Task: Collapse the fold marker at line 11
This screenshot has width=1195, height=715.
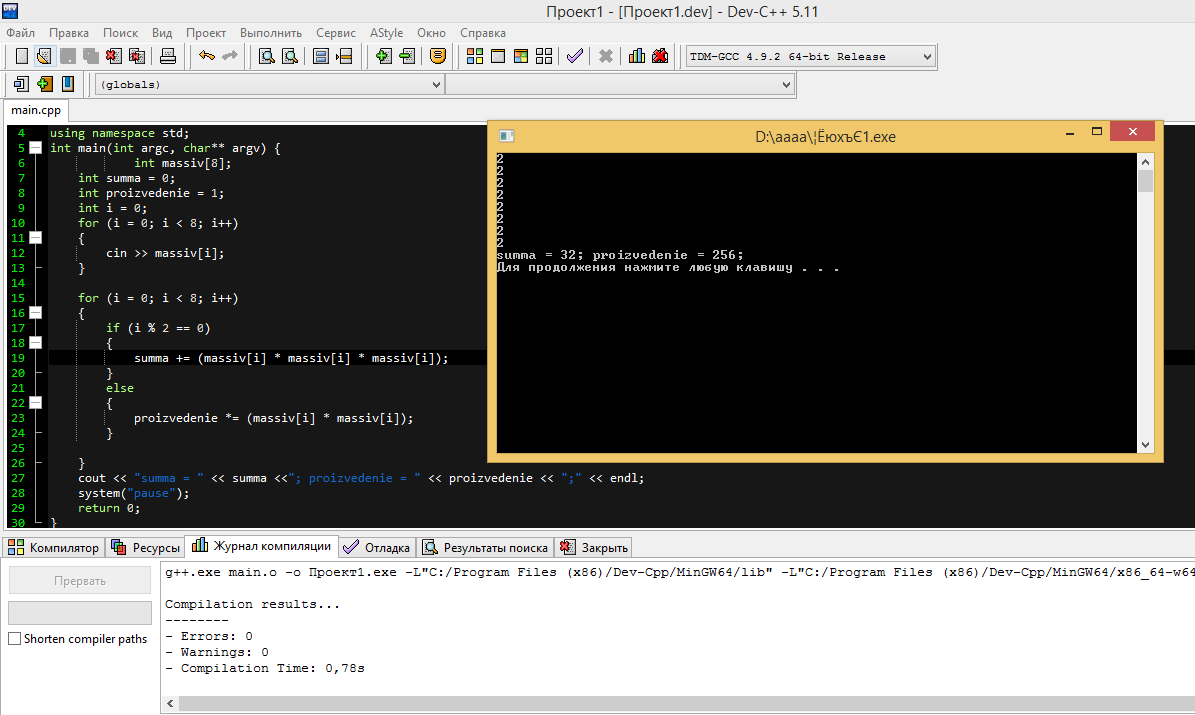Action: click(35, 238)
